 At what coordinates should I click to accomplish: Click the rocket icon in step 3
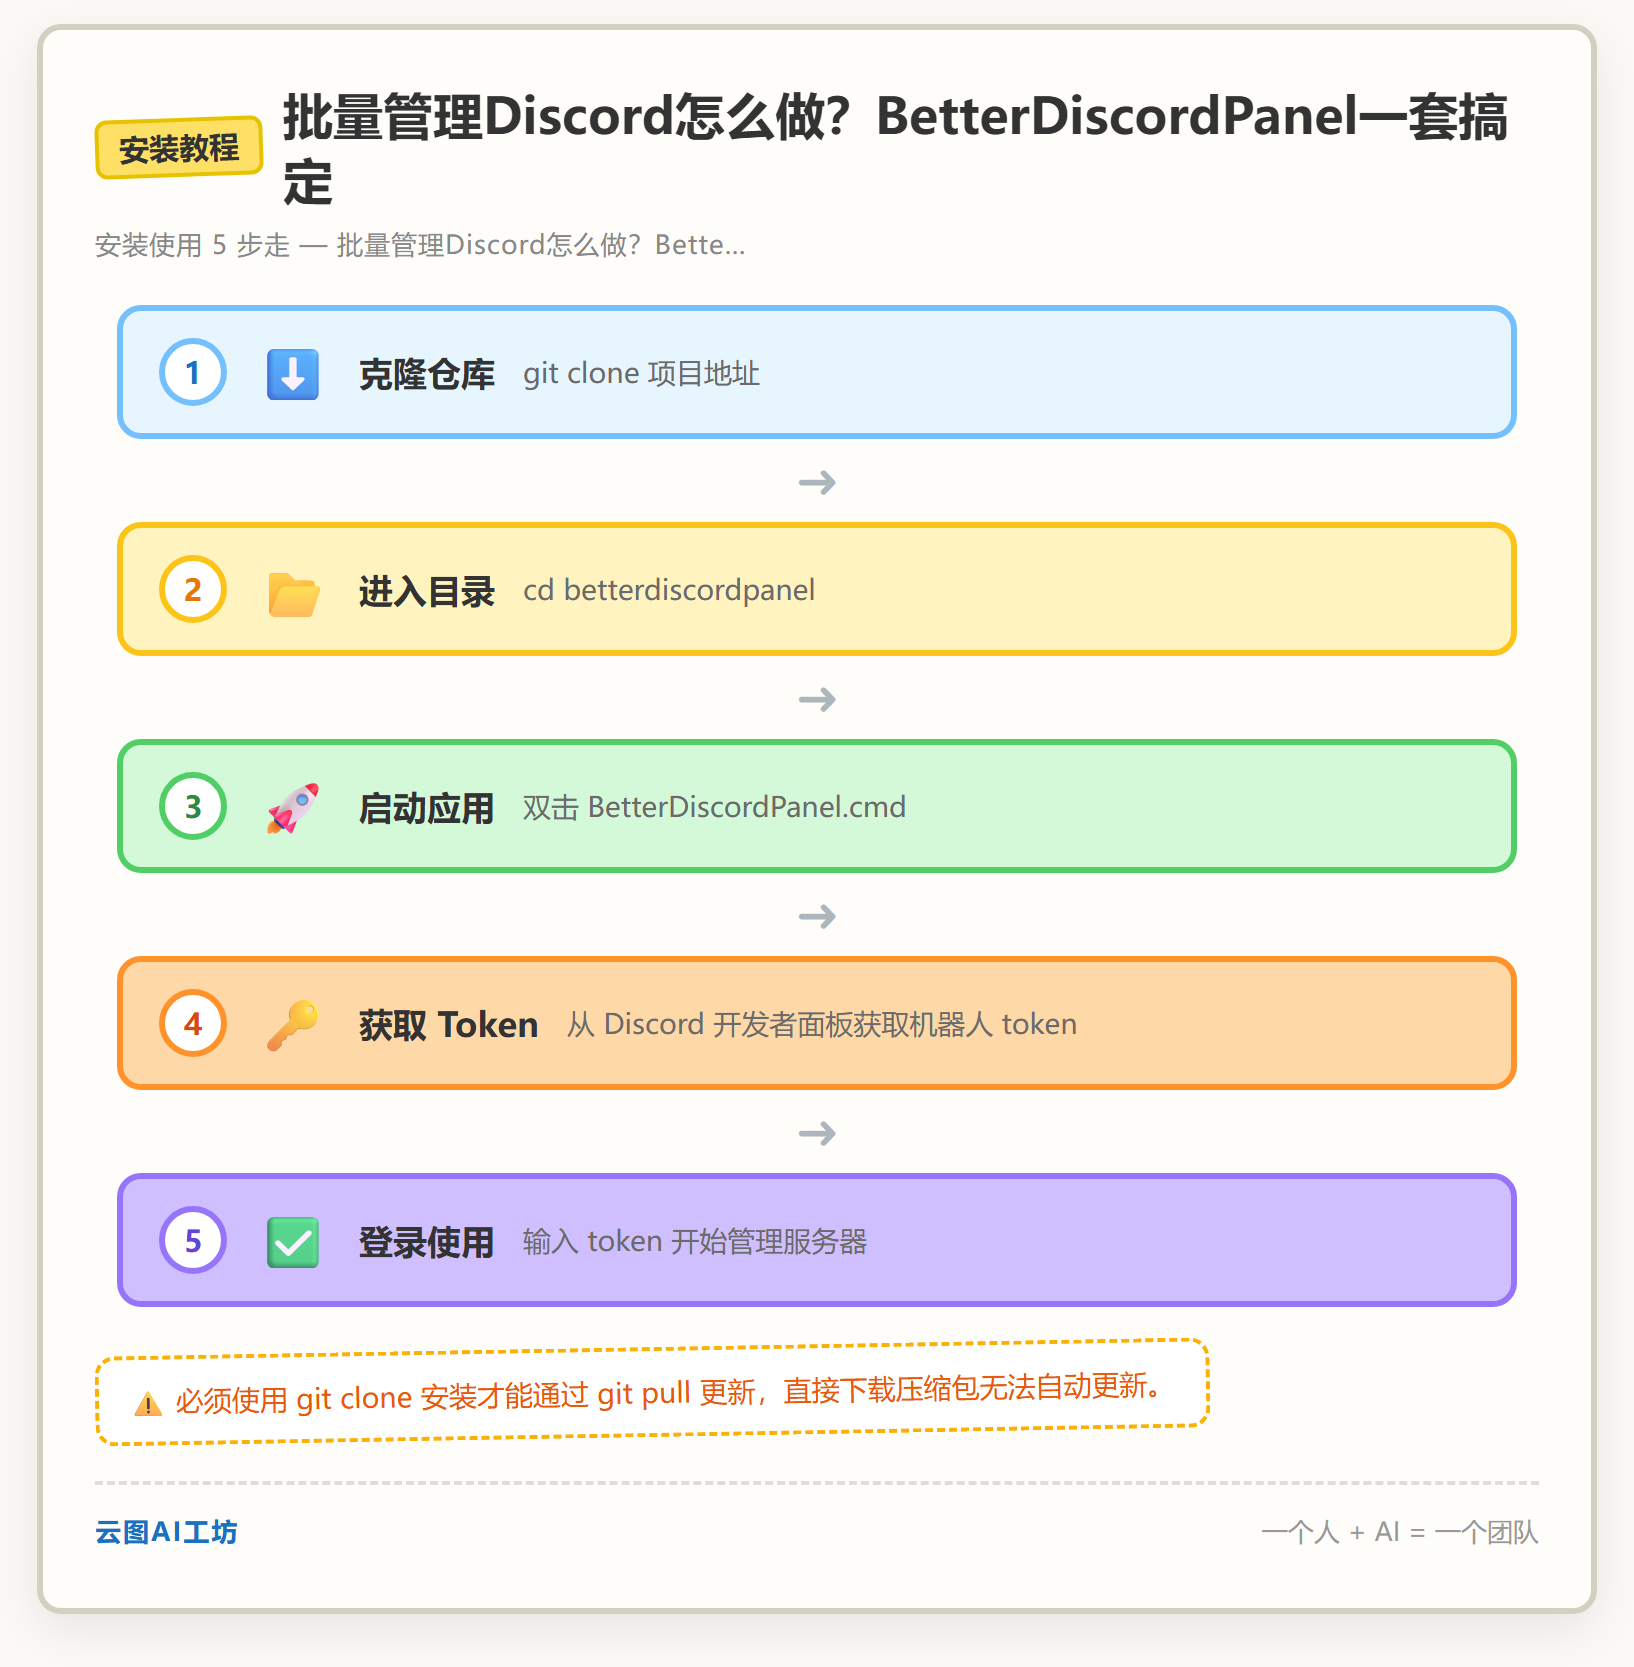coord(293,808)
